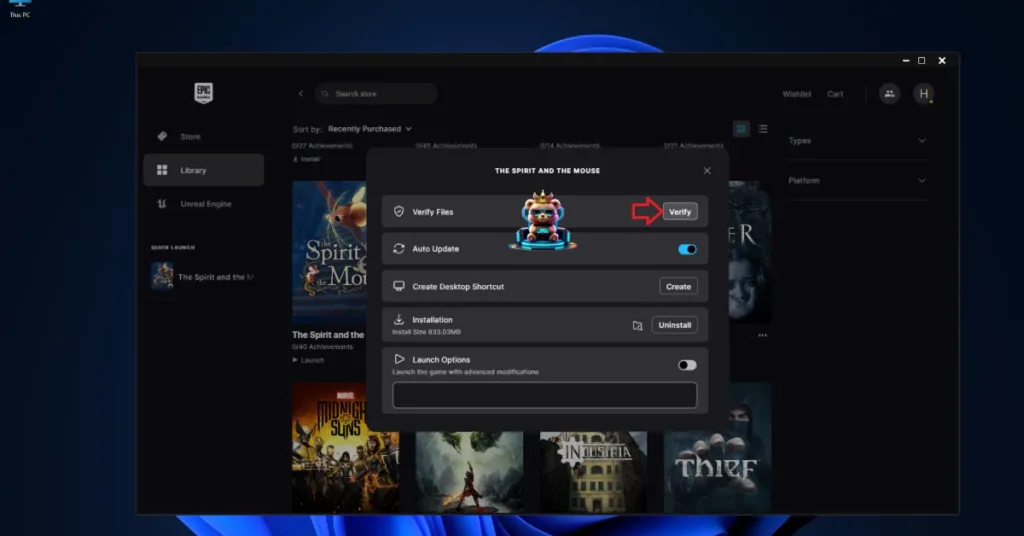This screenshot has width=1024, height=536.
Task: Enable the Launch Options toggle
Action: [687, 365]
